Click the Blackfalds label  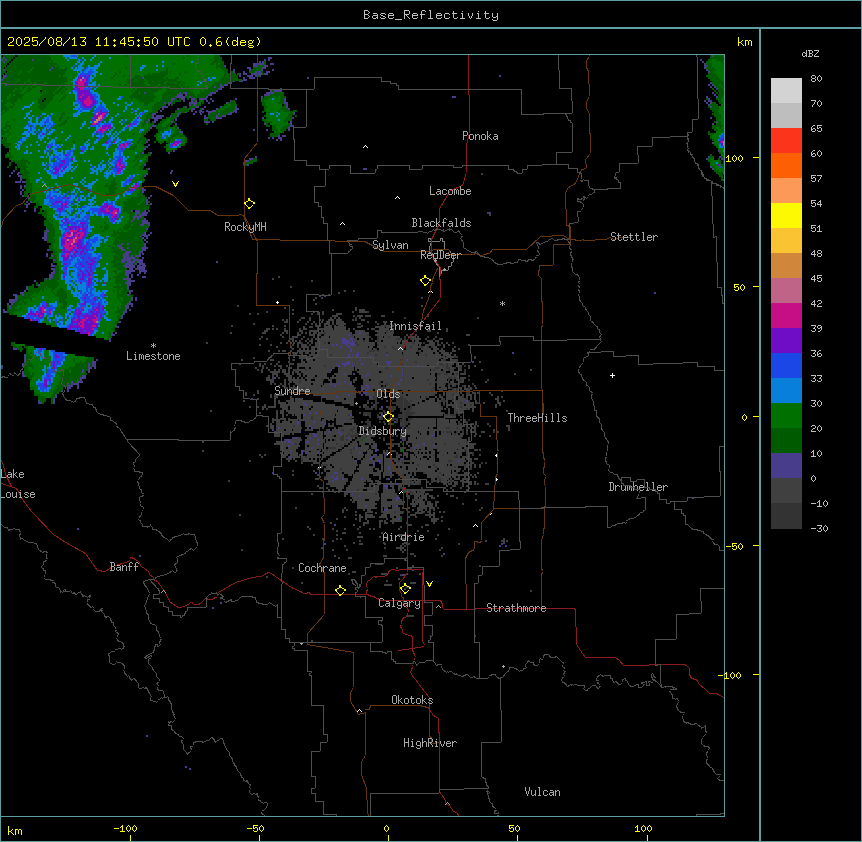click(441, 223)
